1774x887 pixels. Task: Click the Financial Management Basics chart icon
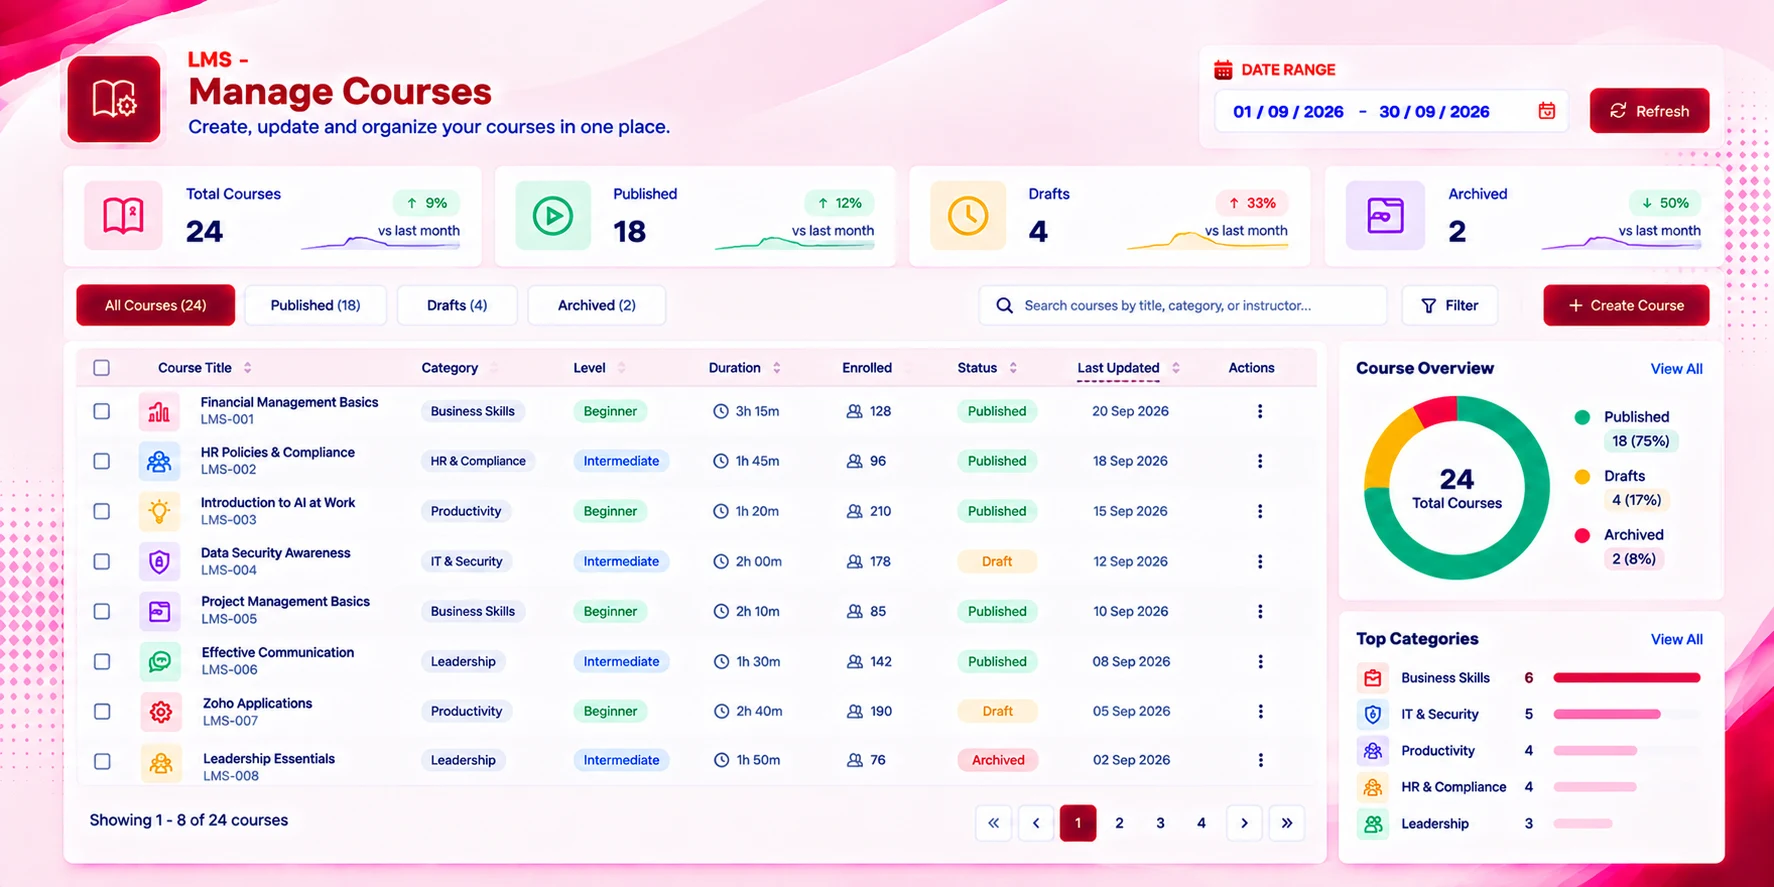(159, 411)
